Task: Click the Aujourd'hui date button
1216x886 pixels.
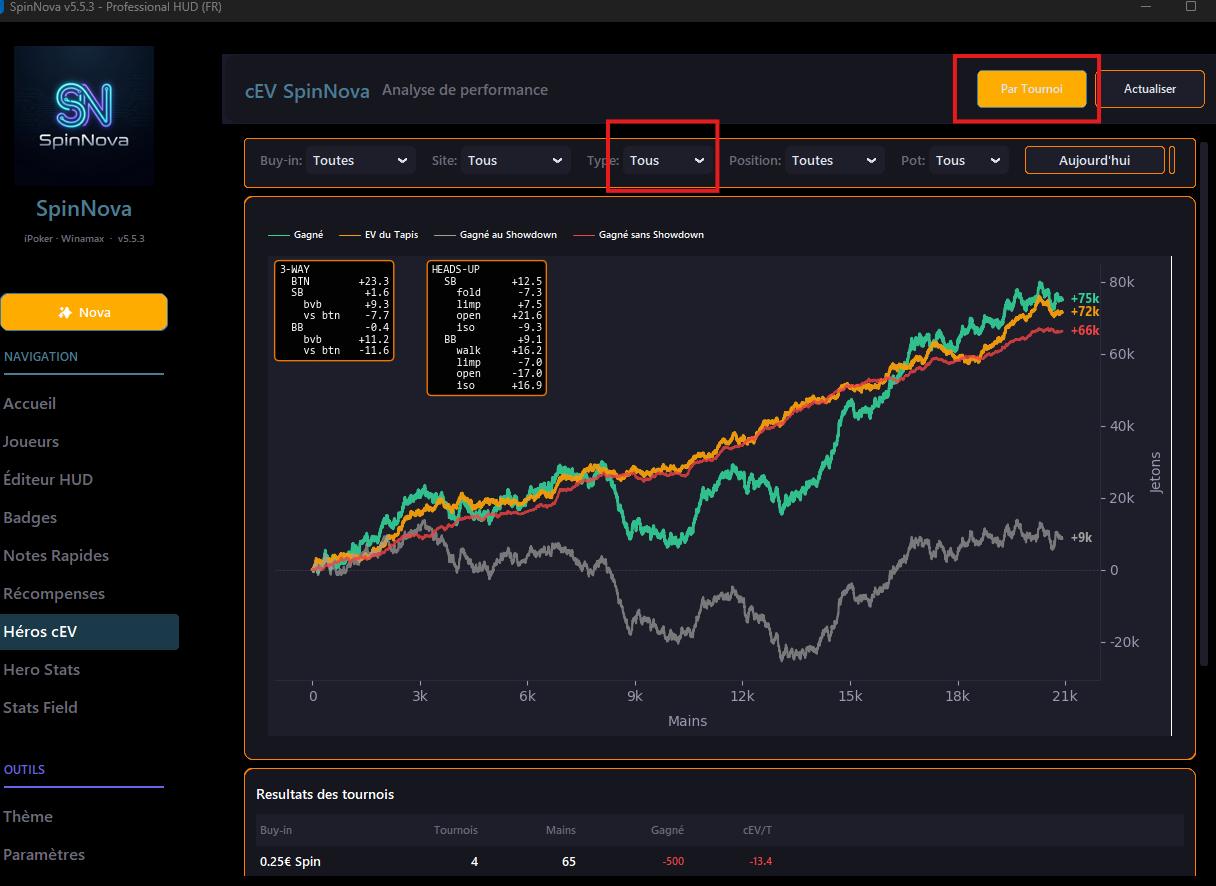Action: [1095, 160]
